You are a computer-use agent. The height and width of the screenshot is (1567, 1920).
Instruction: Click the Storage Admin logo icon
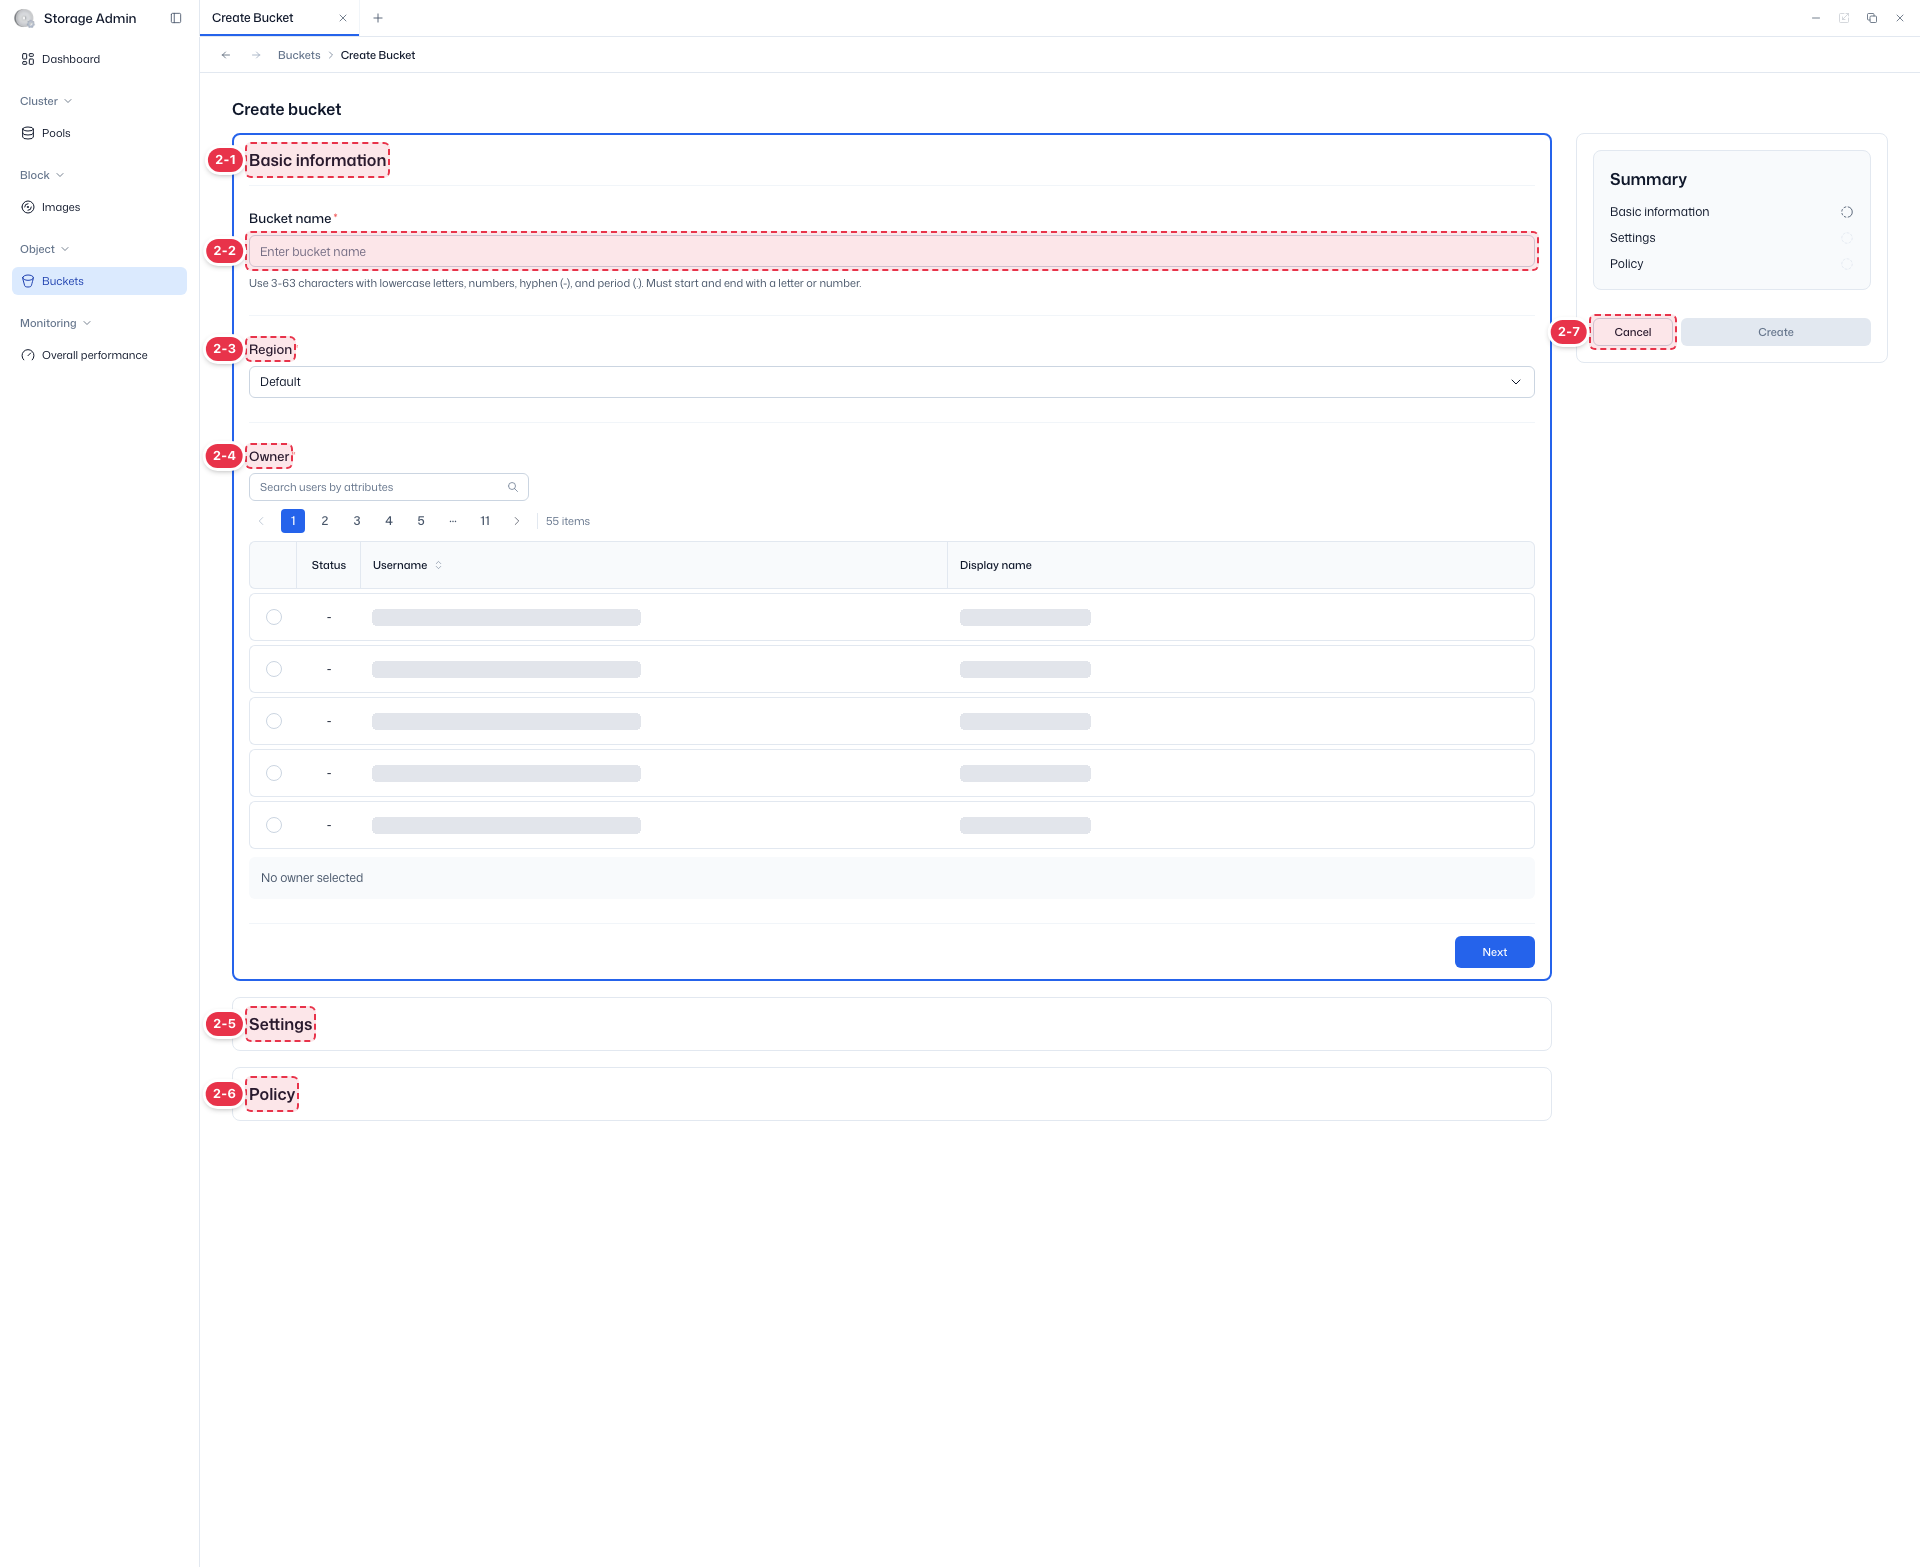click(x=24, y=18)
